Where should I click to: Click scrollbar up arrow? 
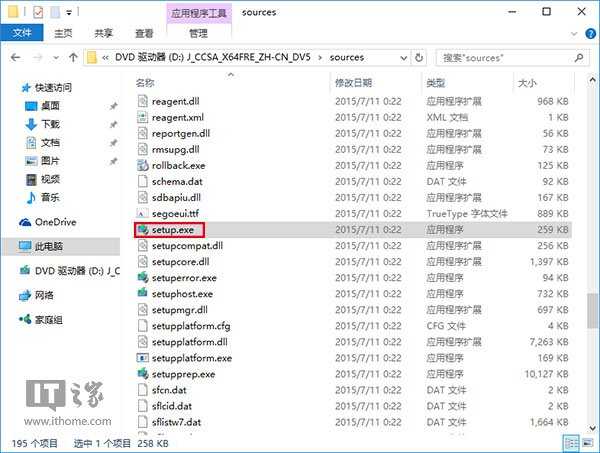pos(593,80)
